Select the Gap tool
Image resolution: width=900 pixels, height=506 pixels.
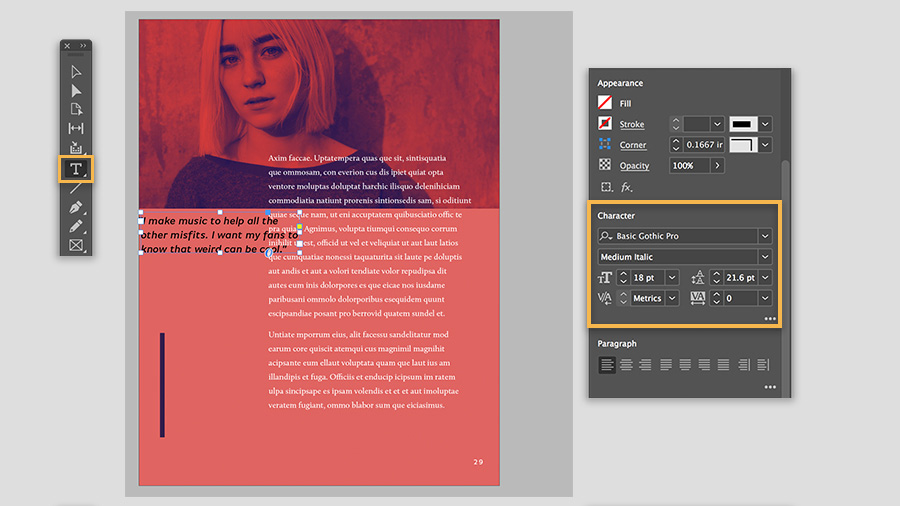pyautogui.click(x=76, y=128)
